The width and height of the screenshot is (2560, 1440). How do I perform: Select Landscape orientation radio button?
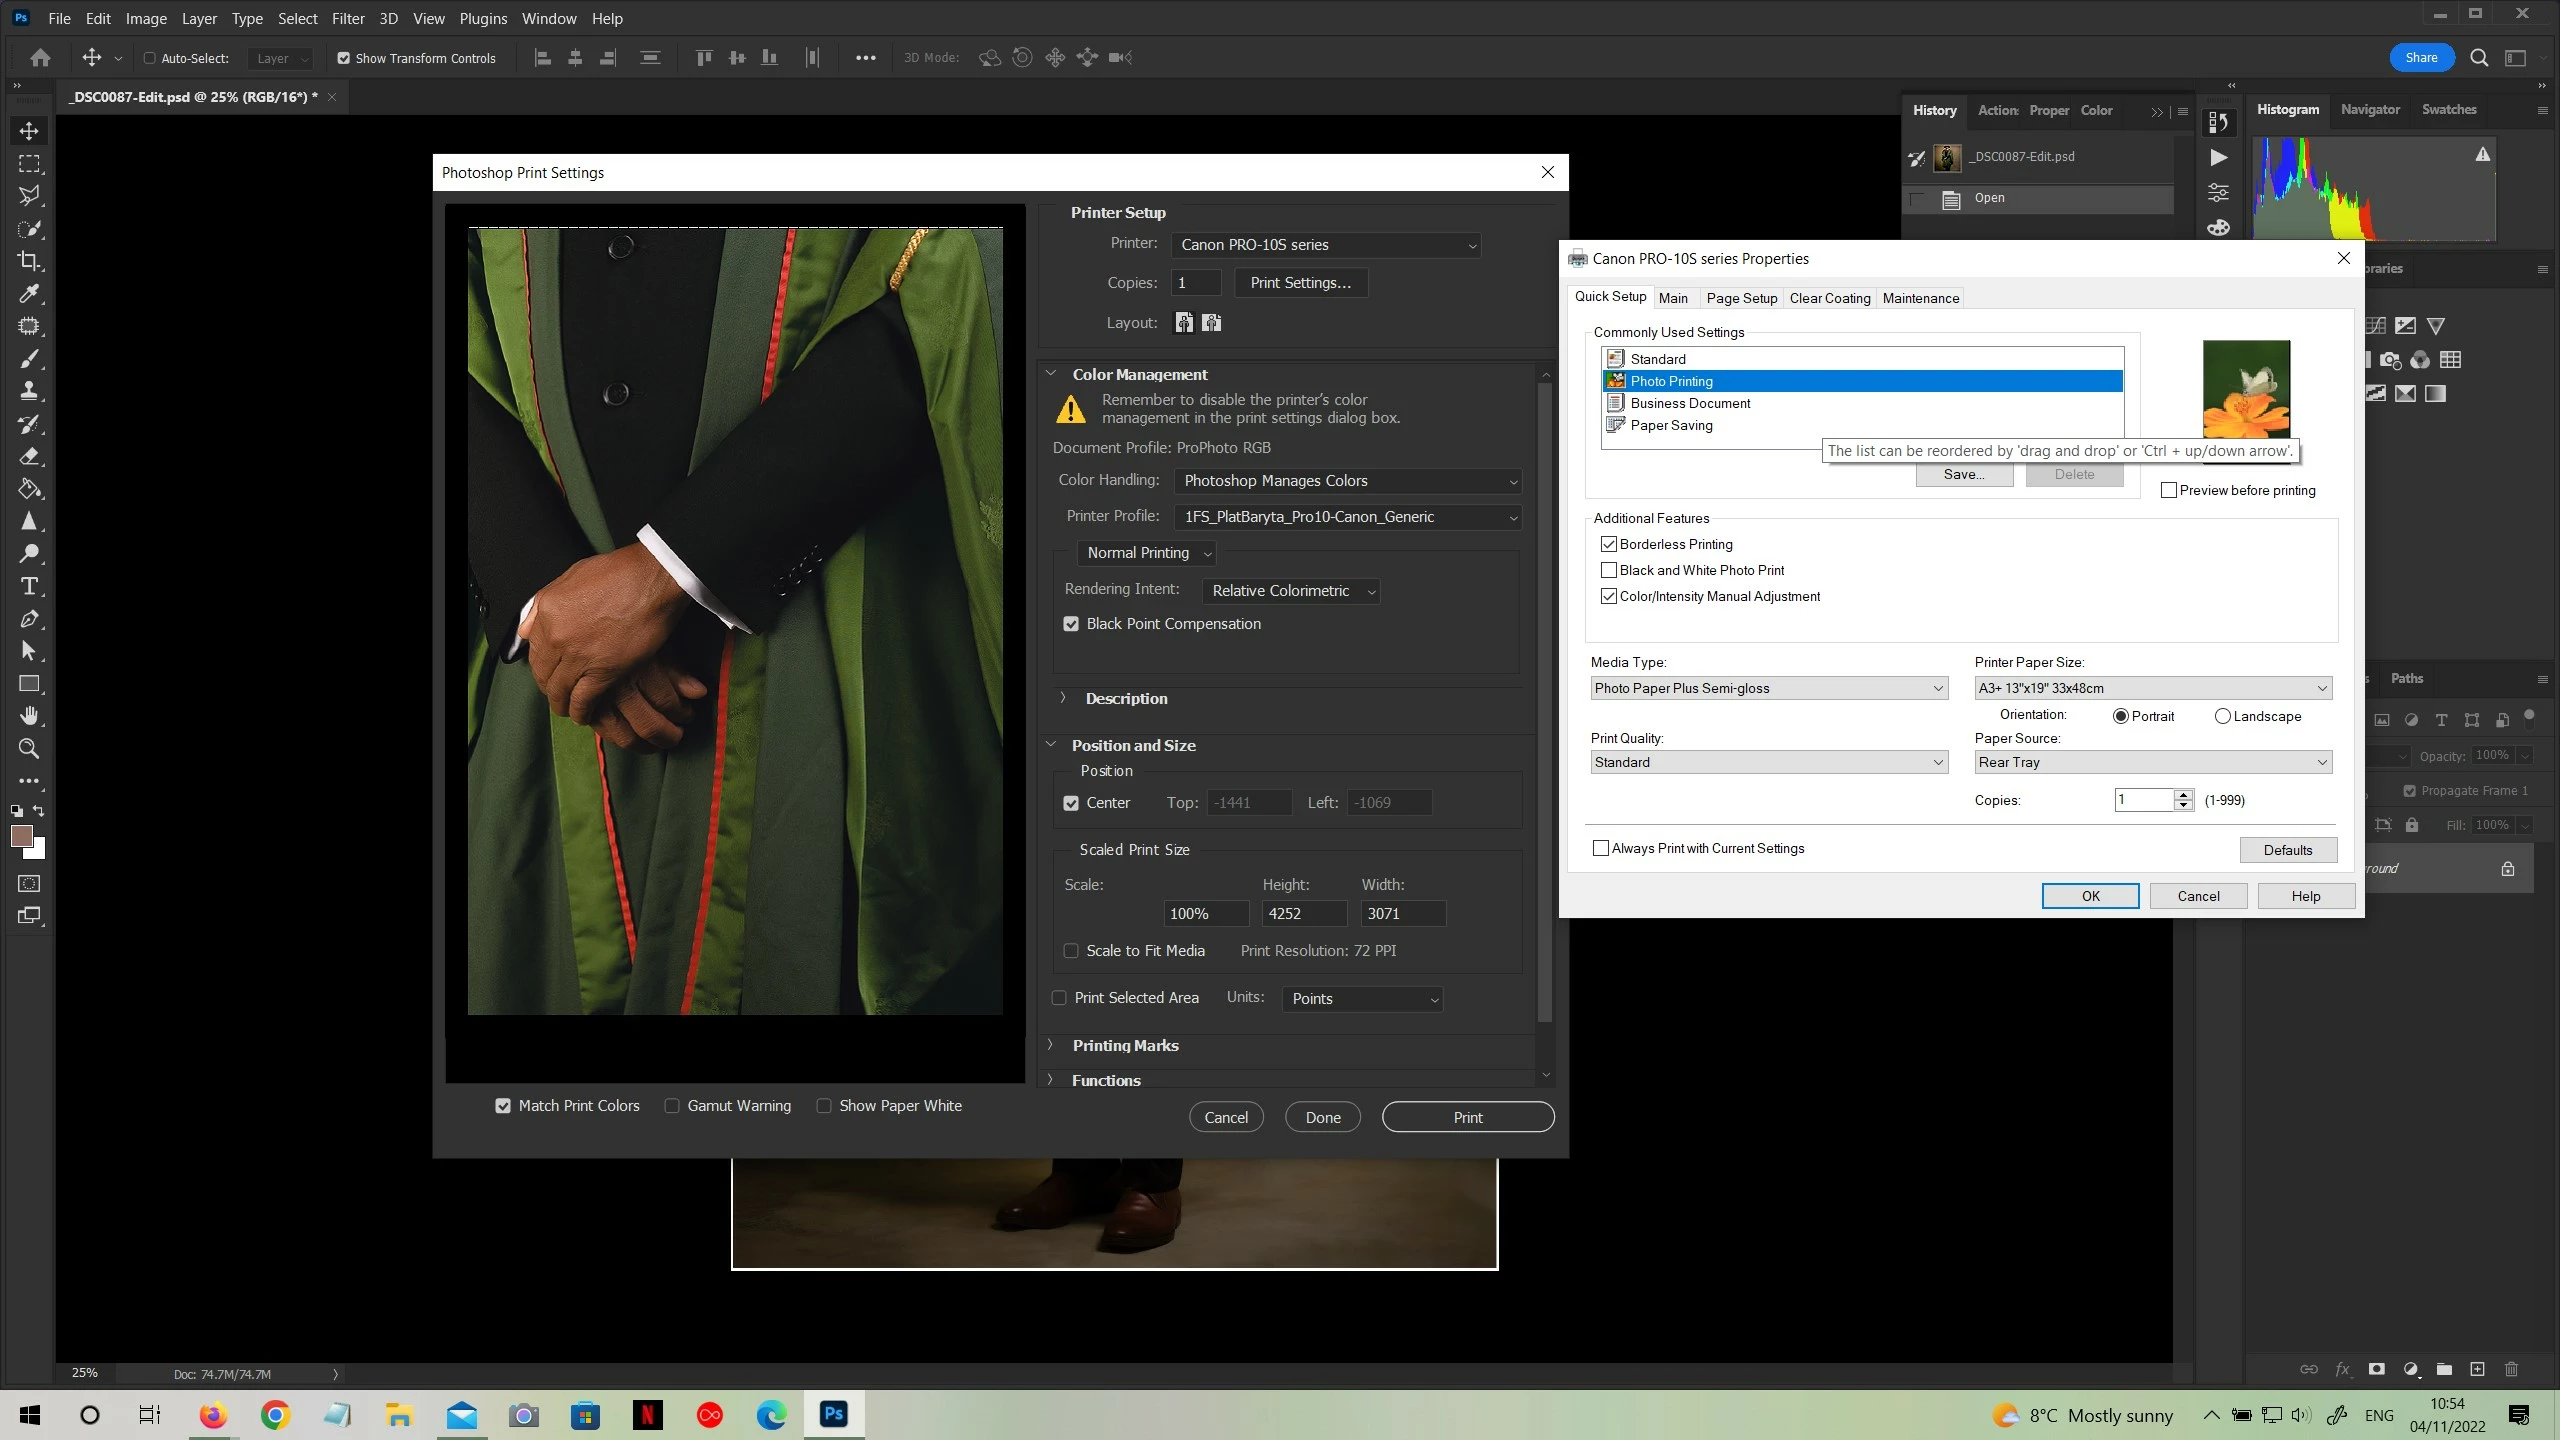2222,716
